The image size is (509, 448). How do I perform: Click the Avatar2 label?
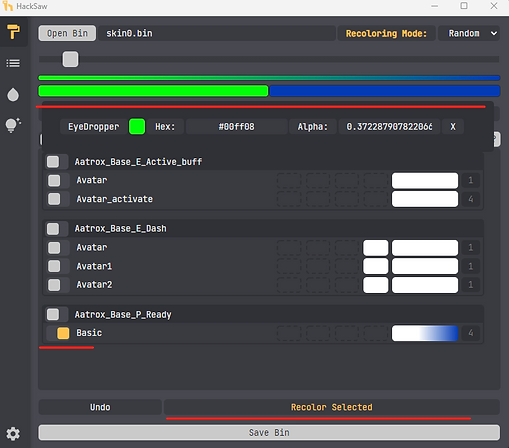[94, 285]
